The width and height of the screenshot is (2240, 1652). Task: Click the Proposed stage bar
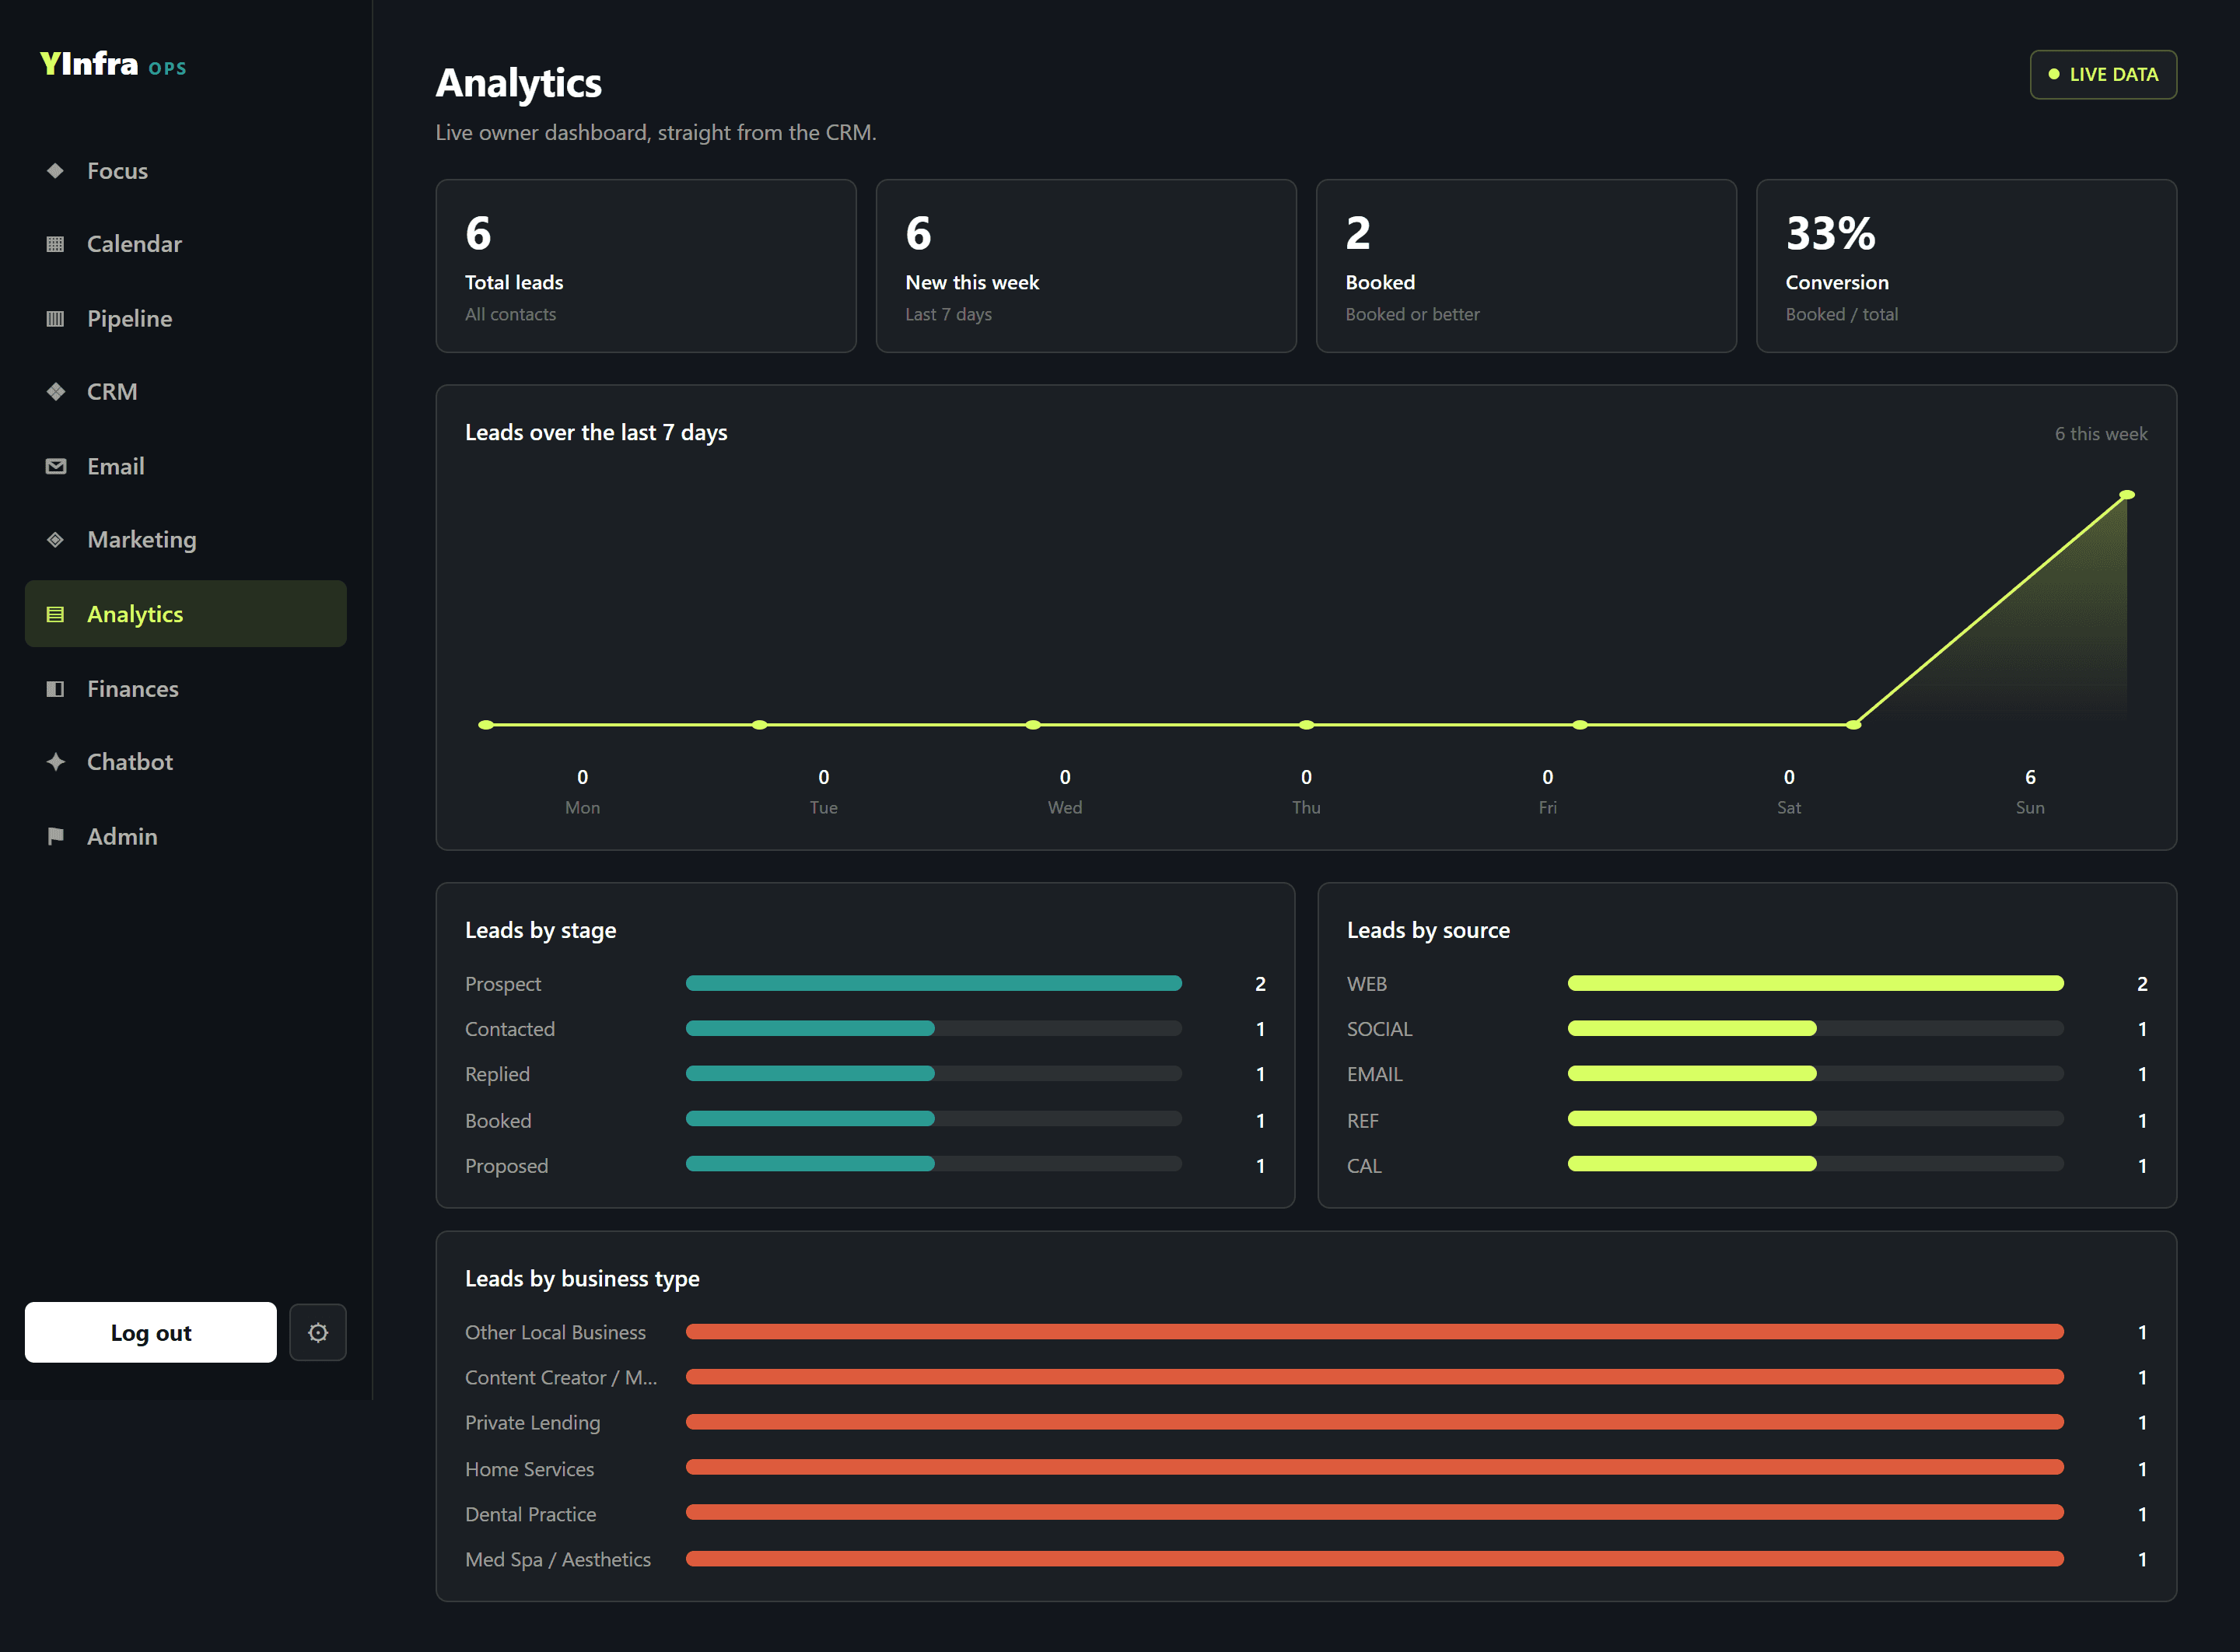coord(934,1164)
